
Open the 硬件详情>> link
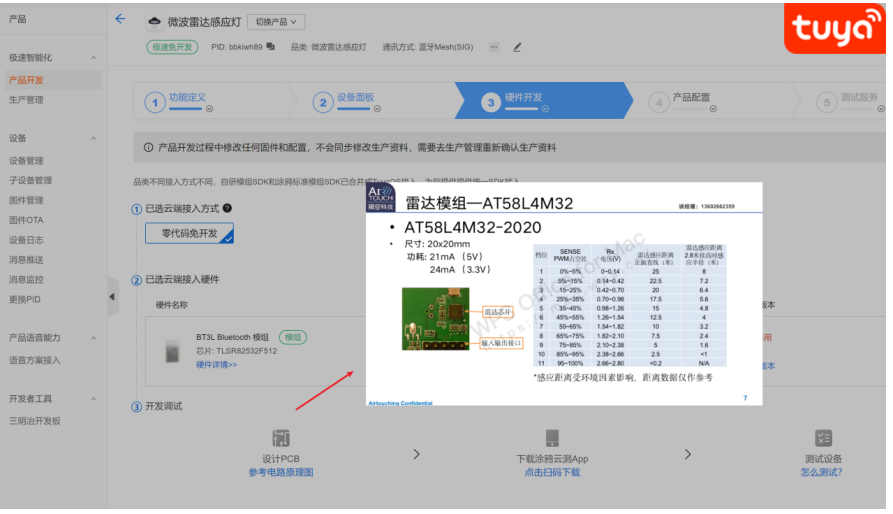click(216, 365)
